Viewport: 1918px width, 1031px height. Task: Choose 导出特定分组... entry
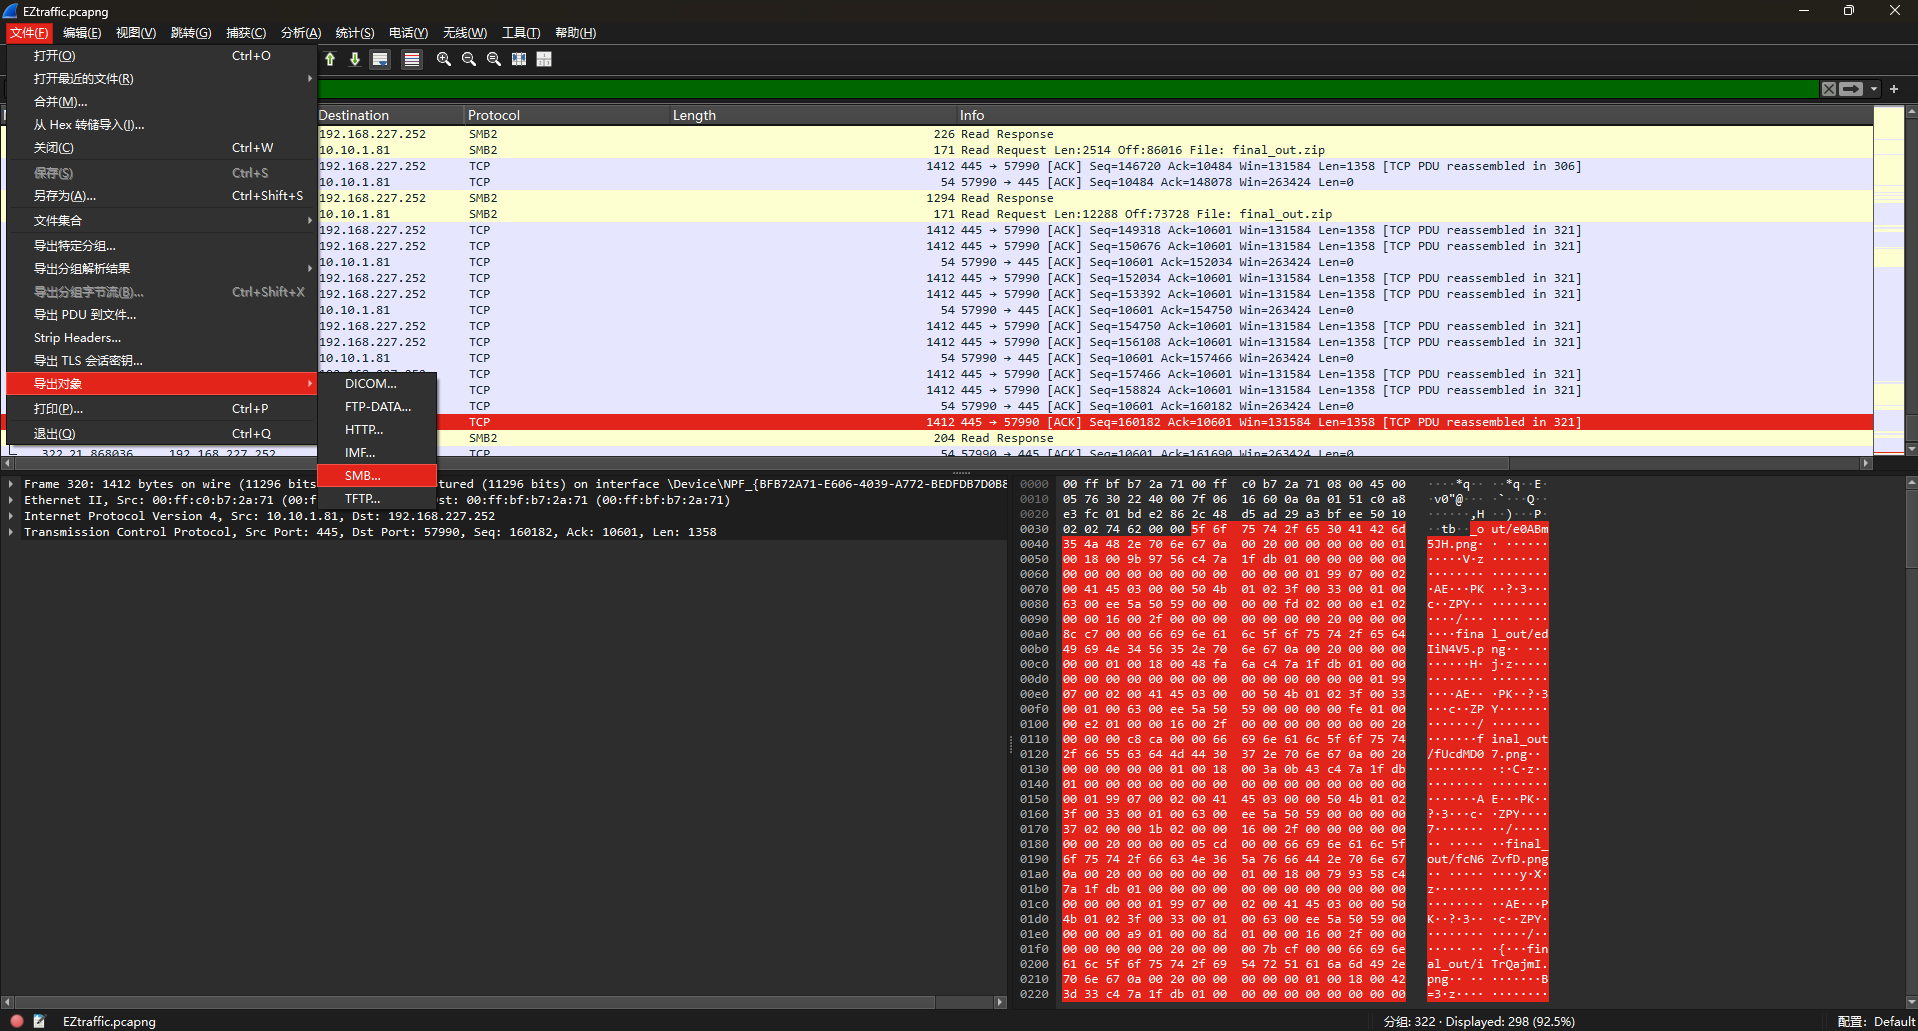pyautogui.click(x=161, y=246)
